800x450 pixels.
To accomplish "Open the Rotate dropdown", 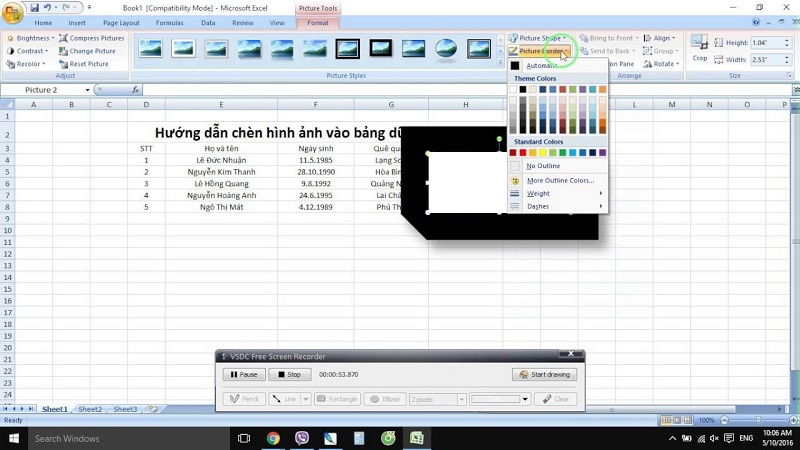I will [661, 64].
